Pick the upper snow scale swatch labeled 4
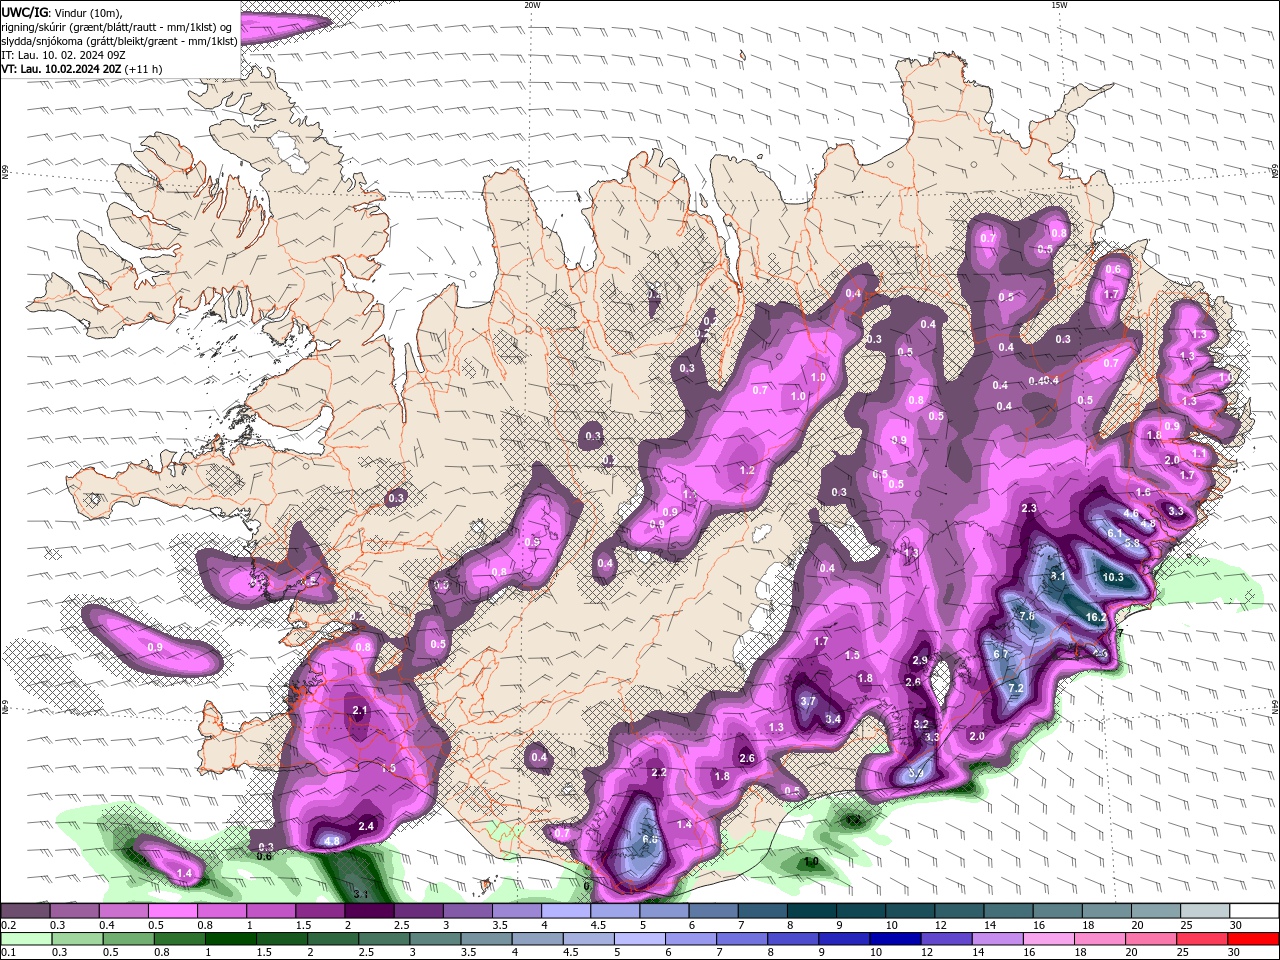Viewport: 1280px width, 960px height. pyautogui.click(x=566, y=911)
